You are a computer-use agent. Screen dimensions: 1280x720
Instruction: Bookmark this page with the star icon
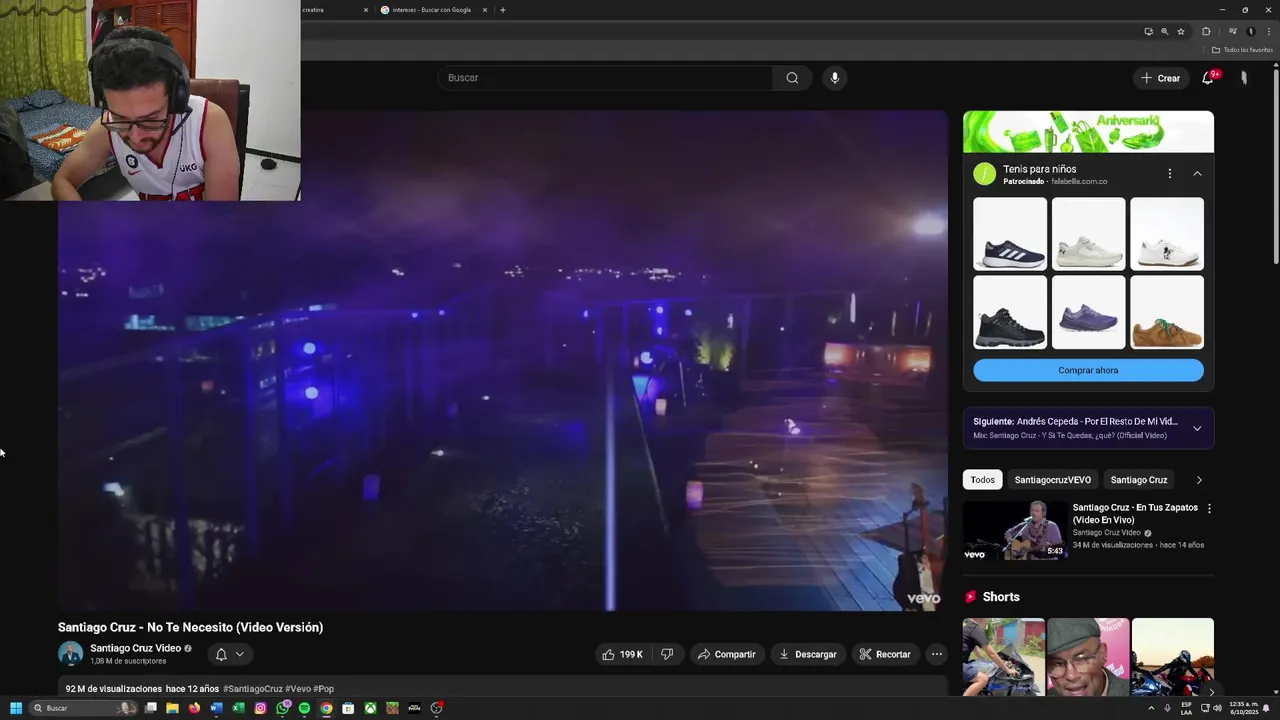coord(1180,31)
